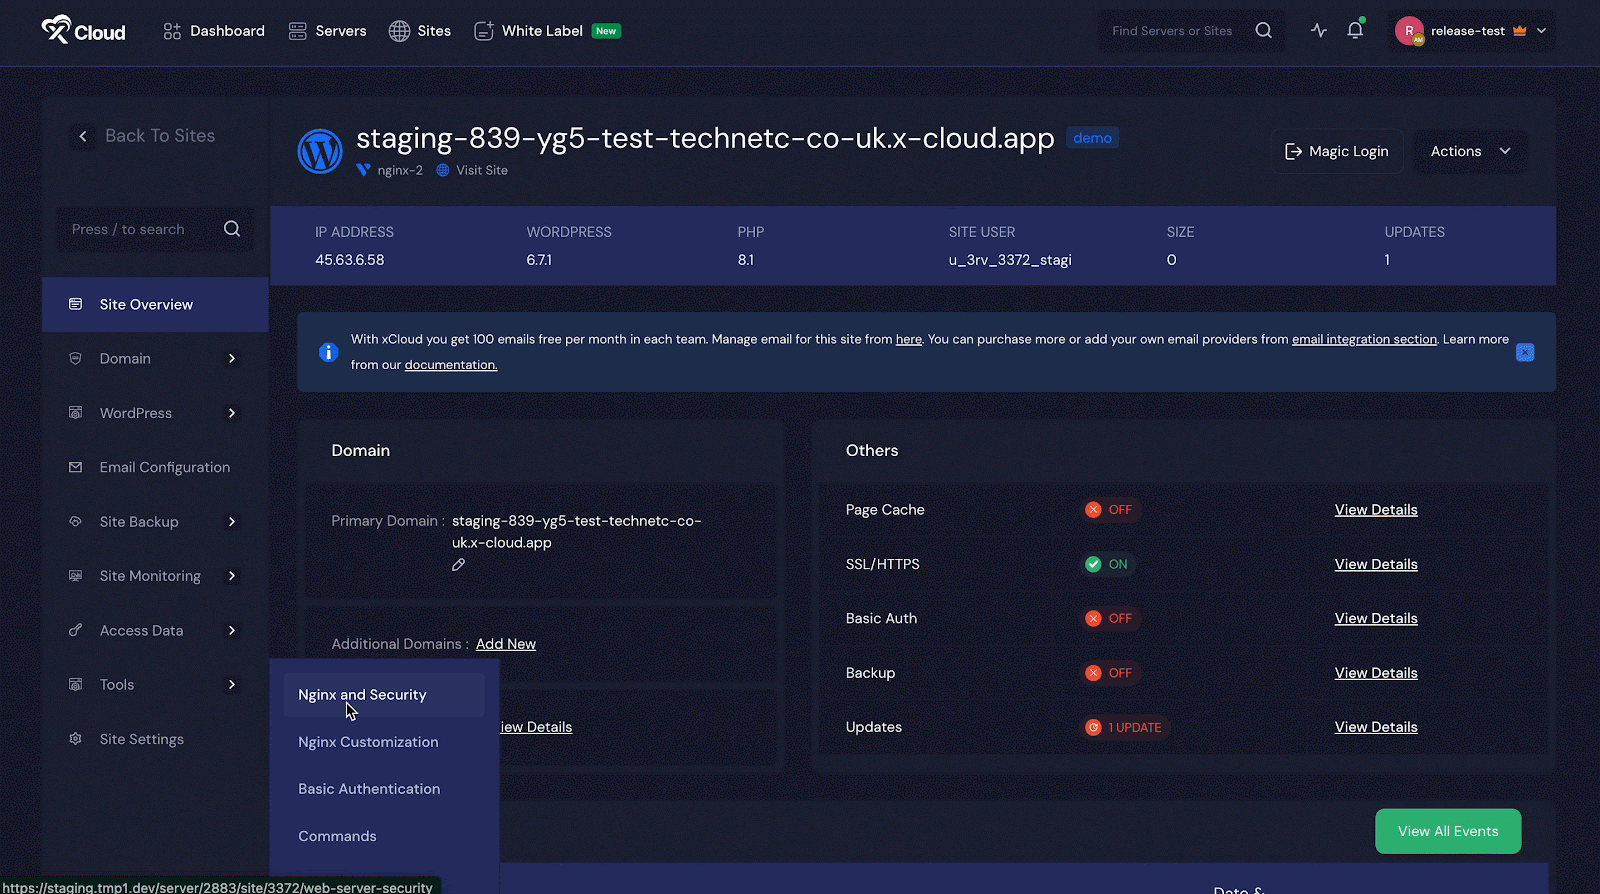Viewport: 1600px width, 894px height.
Task: Go to the Servers section
Action: (327, 31)
